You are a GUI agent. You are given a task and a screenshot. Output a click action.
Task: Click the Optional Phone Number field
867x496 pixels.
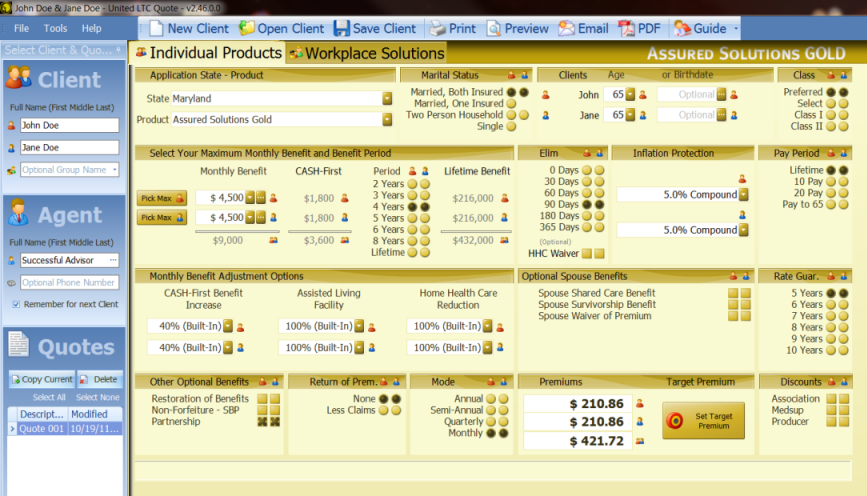point(69,283)
